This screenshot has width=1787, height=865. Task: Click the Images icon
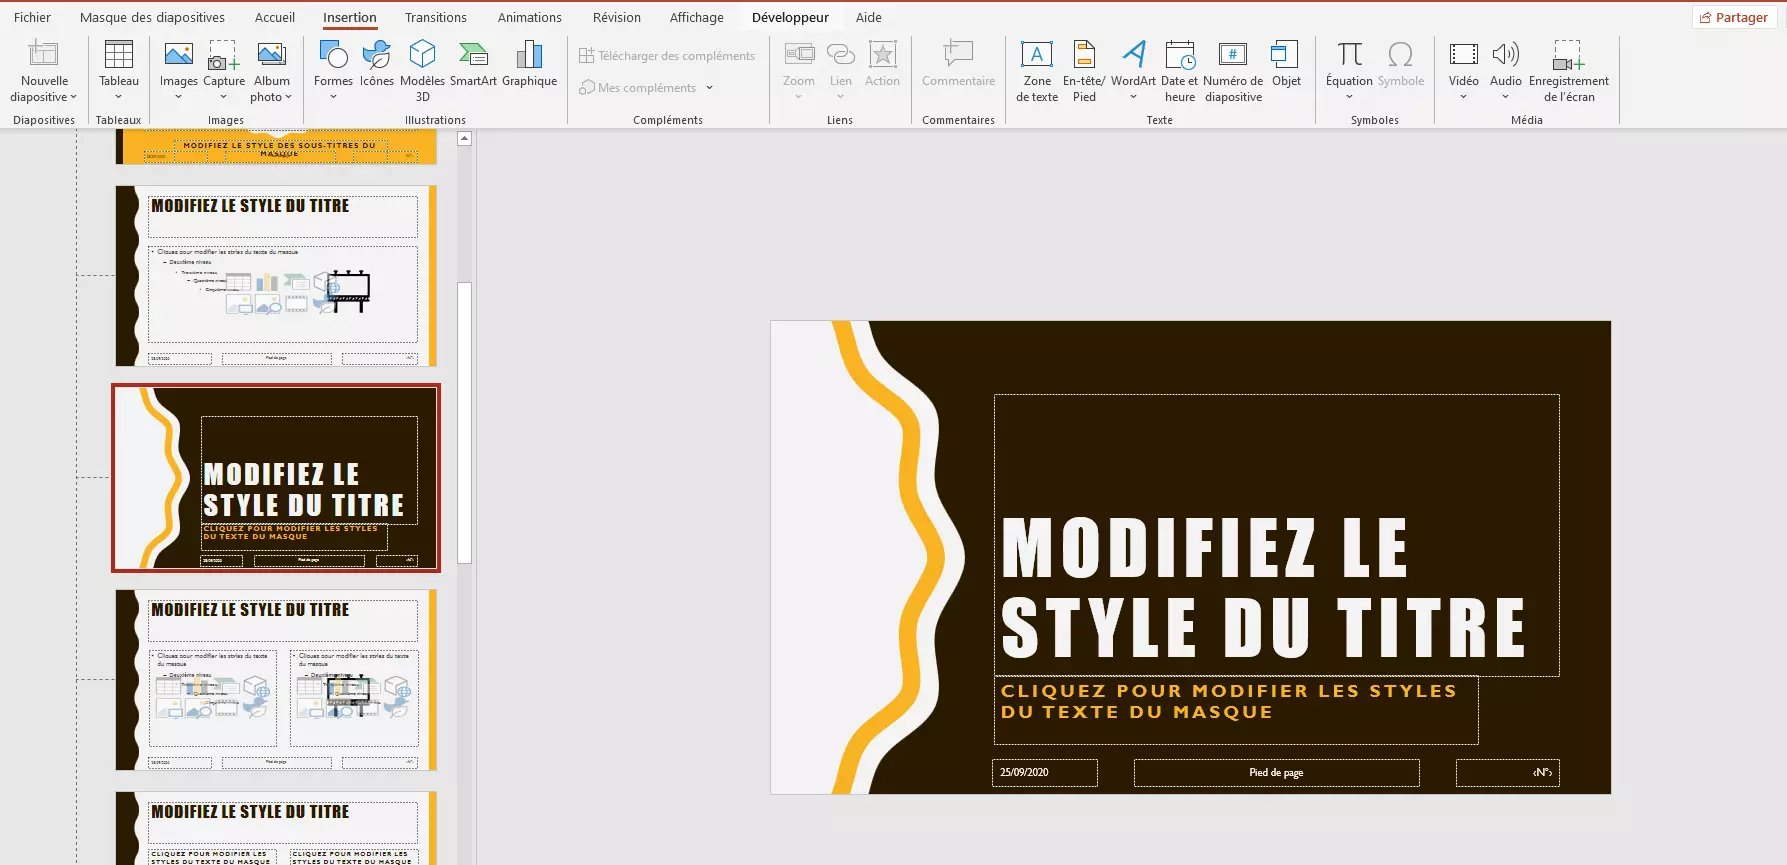179,54
